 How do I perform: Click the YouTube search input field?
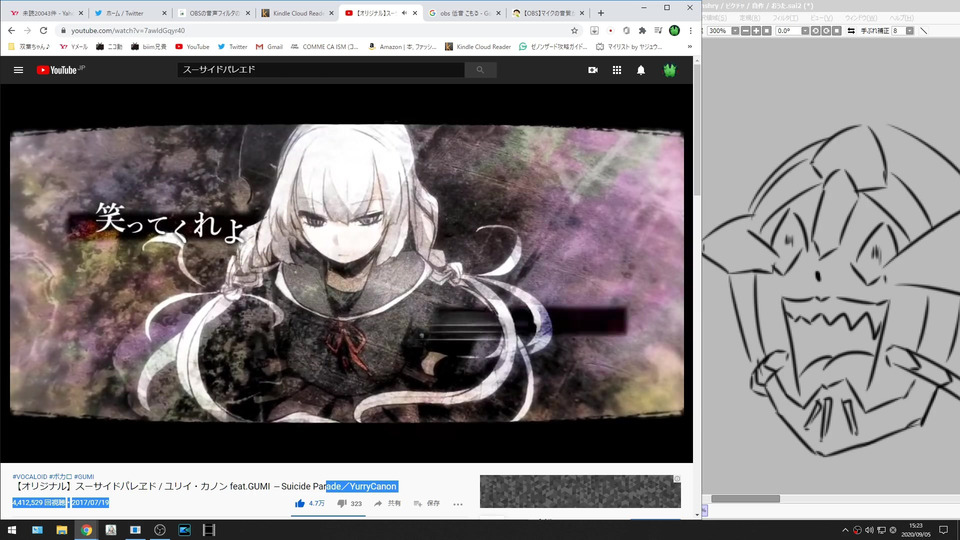pyautogui.click(x=321, y=70)
